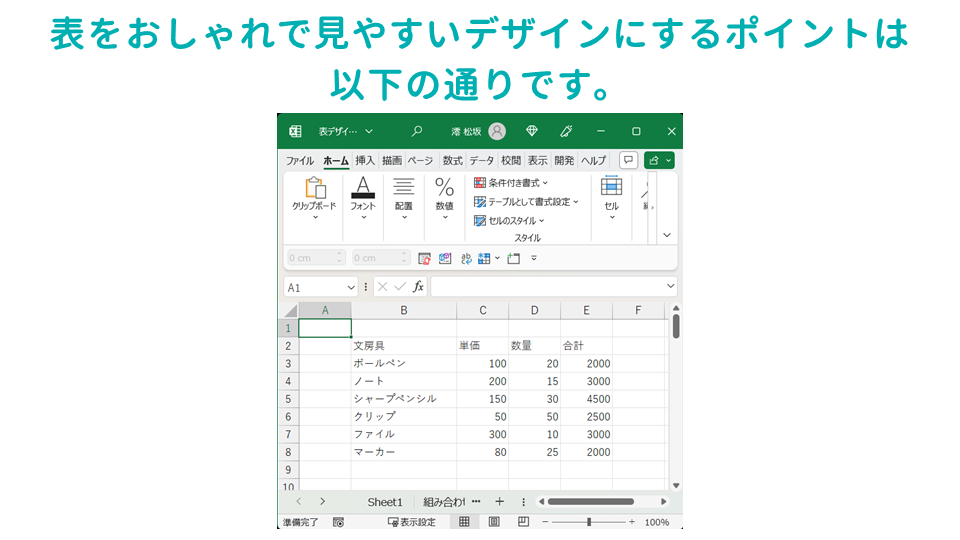
Task: Switch to the 描画 tab
Action: click(x=392, y=160)
